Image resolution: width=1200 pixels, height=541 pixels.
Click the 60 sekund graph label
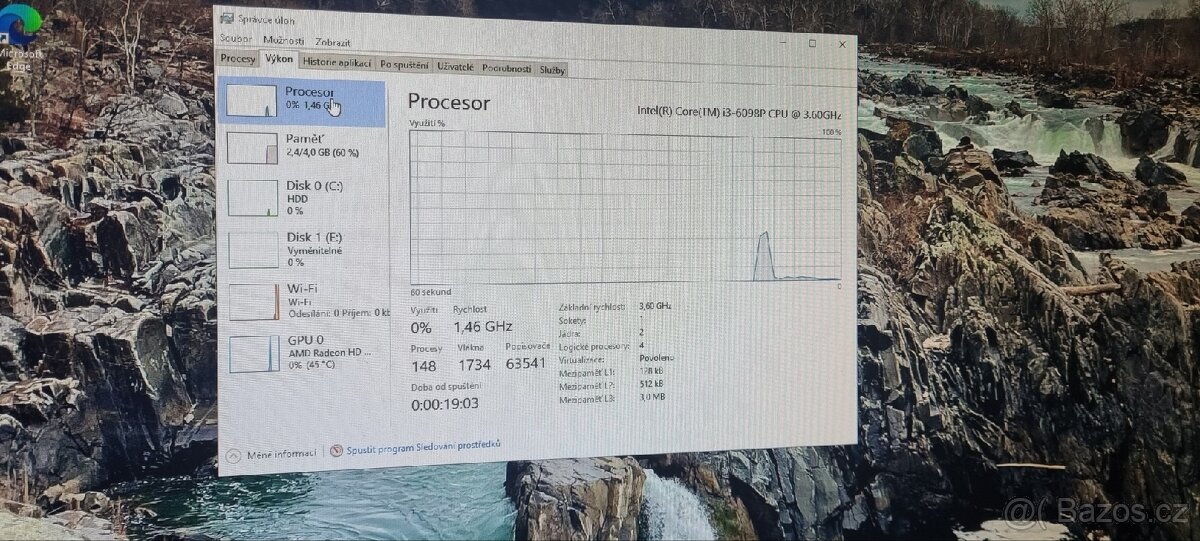(x=430, y=292)
